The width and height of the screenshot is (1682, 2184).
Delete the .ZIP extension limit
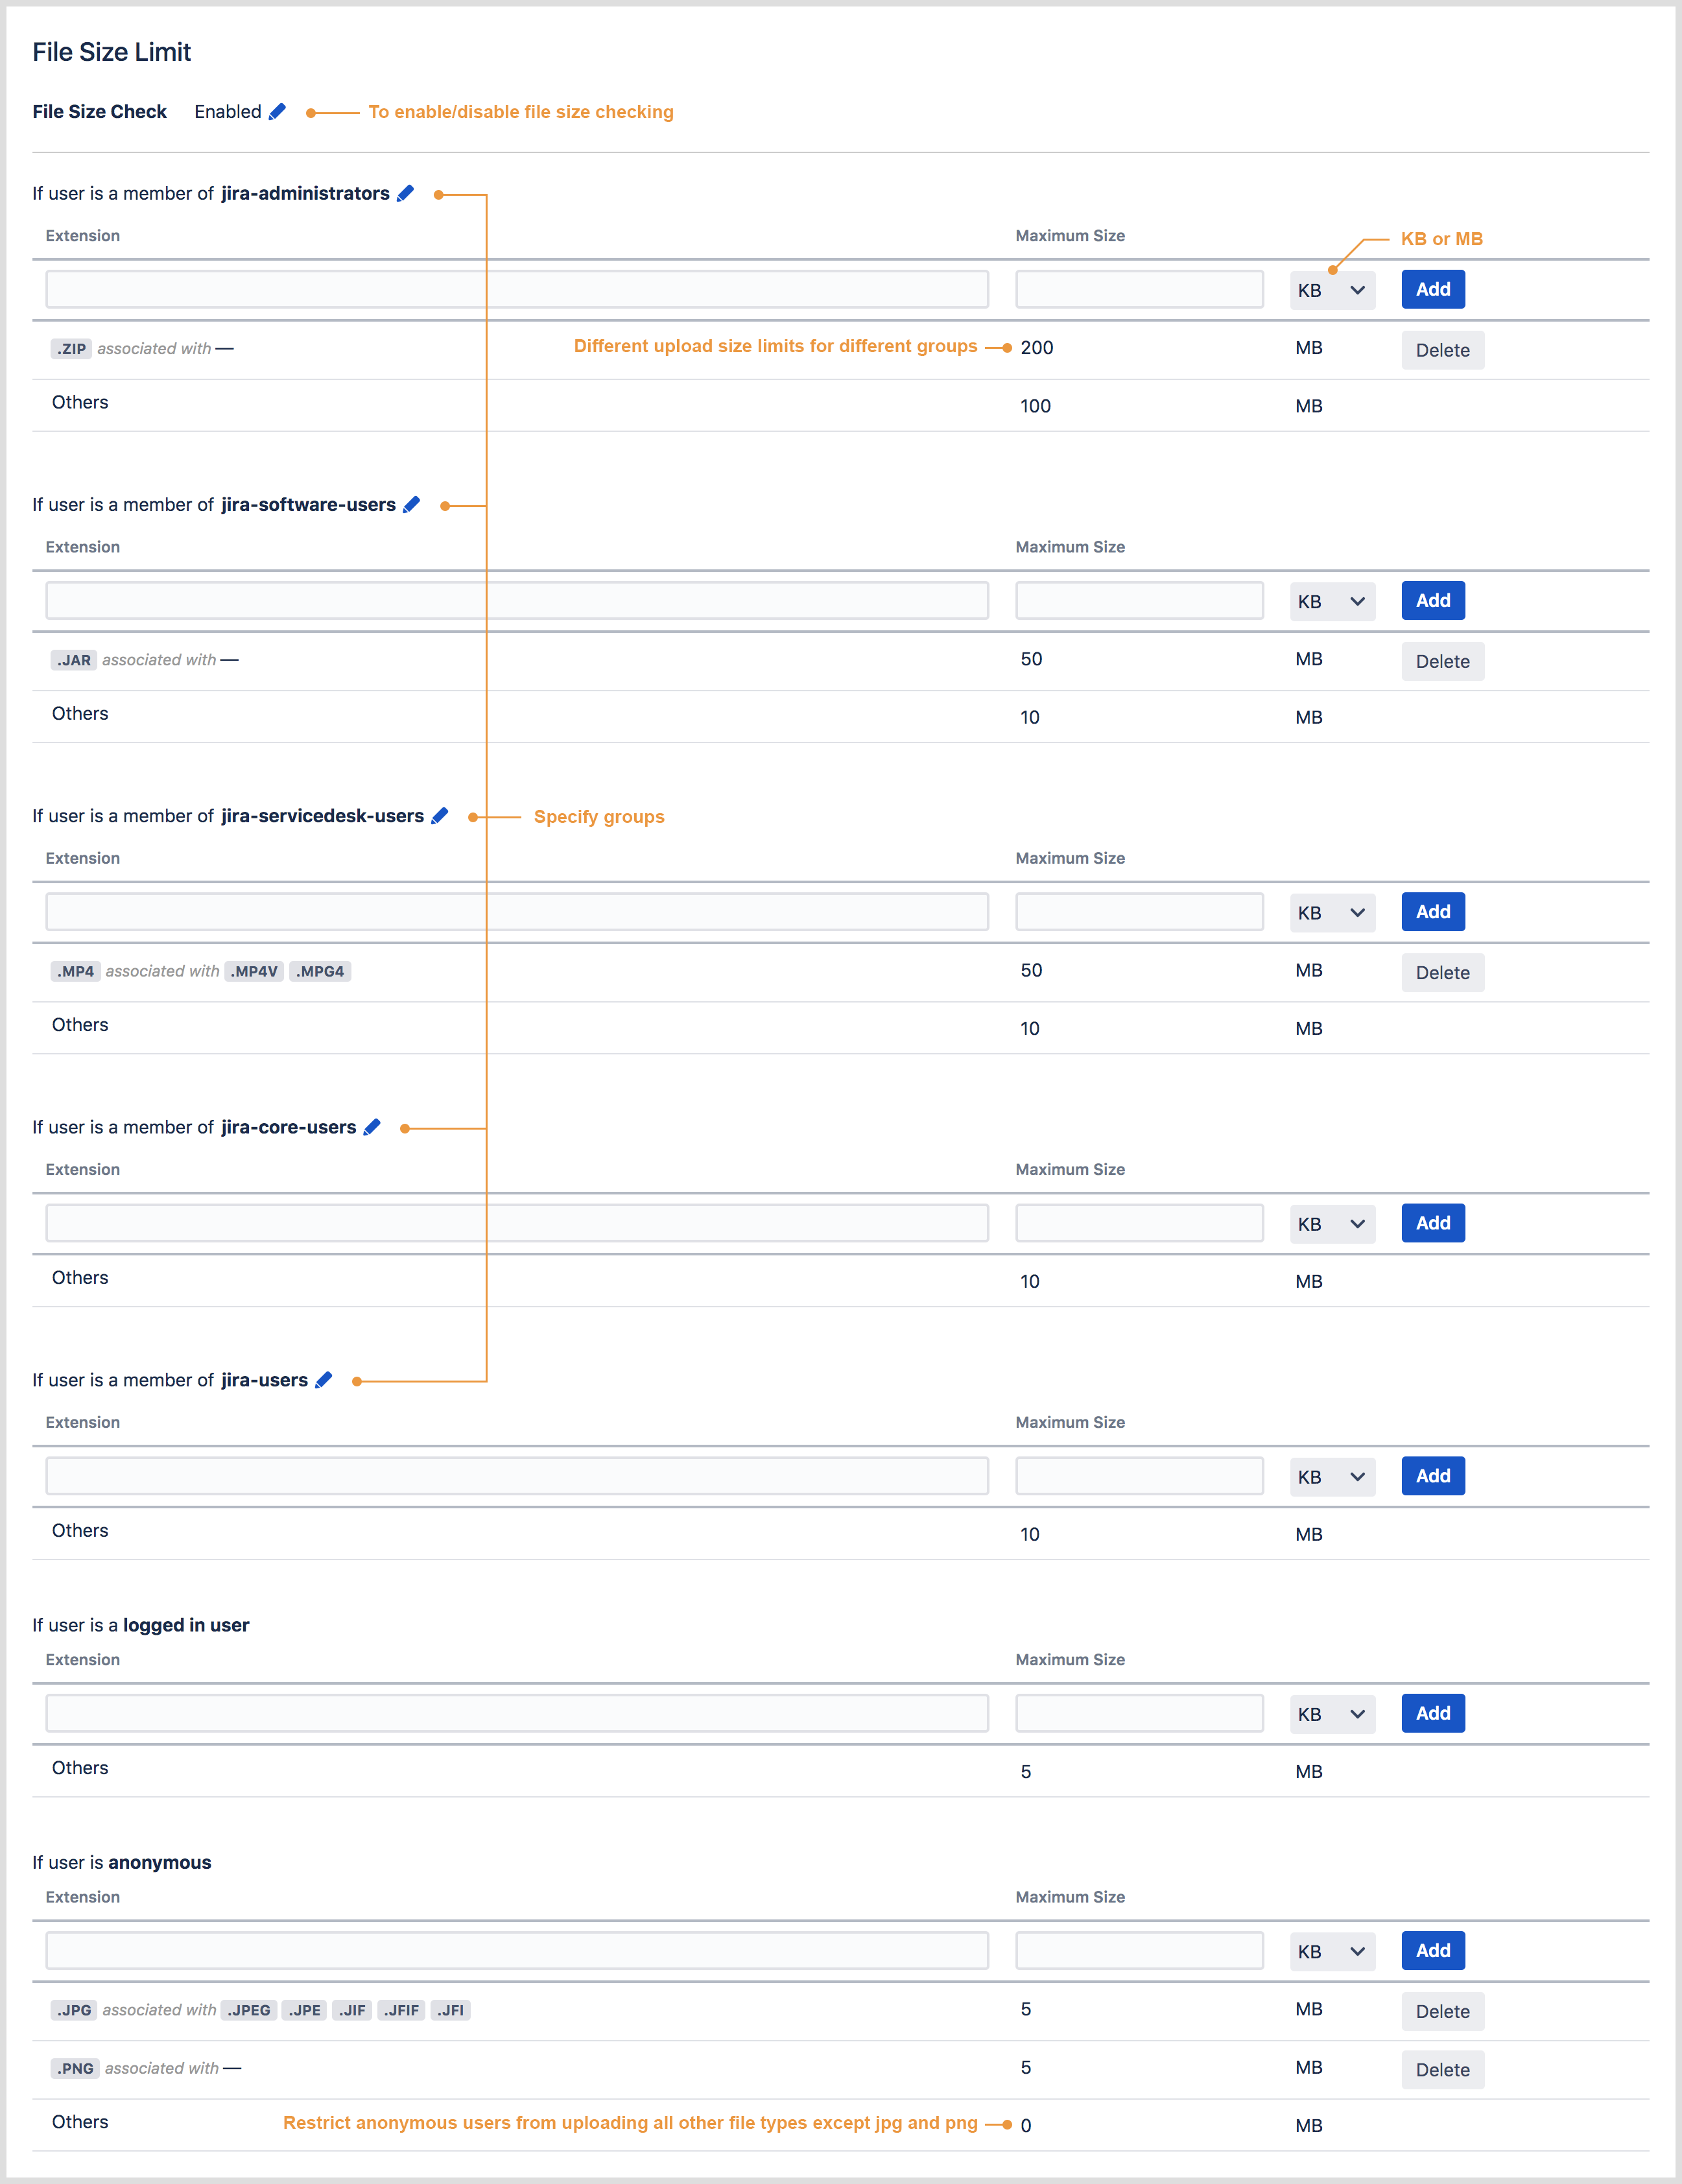(x=1441, y=350)
